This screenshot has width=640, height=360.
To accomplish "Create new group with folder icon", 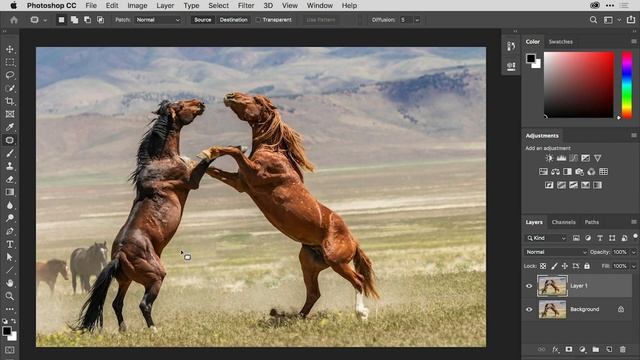I will tap(596, 349).
